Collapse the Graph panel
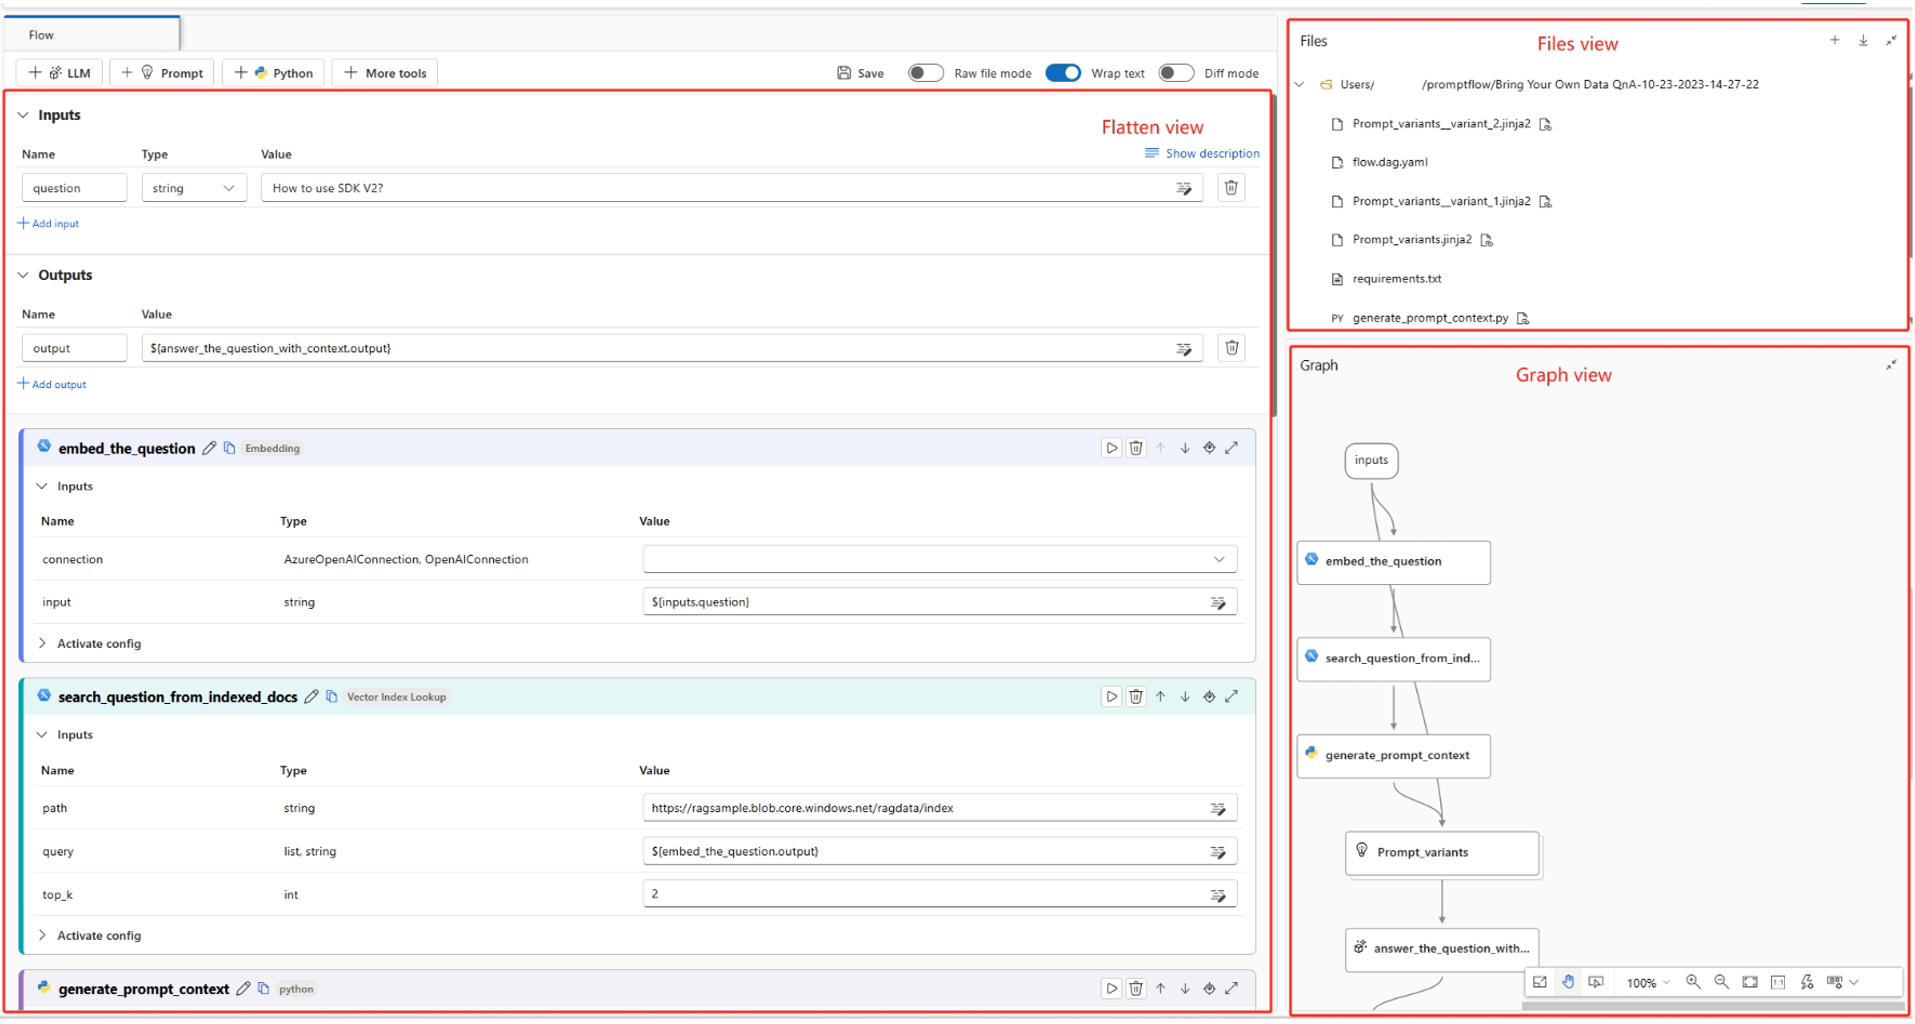This screenshot has height=1024, width=1915. click(x=1891, y=365)
